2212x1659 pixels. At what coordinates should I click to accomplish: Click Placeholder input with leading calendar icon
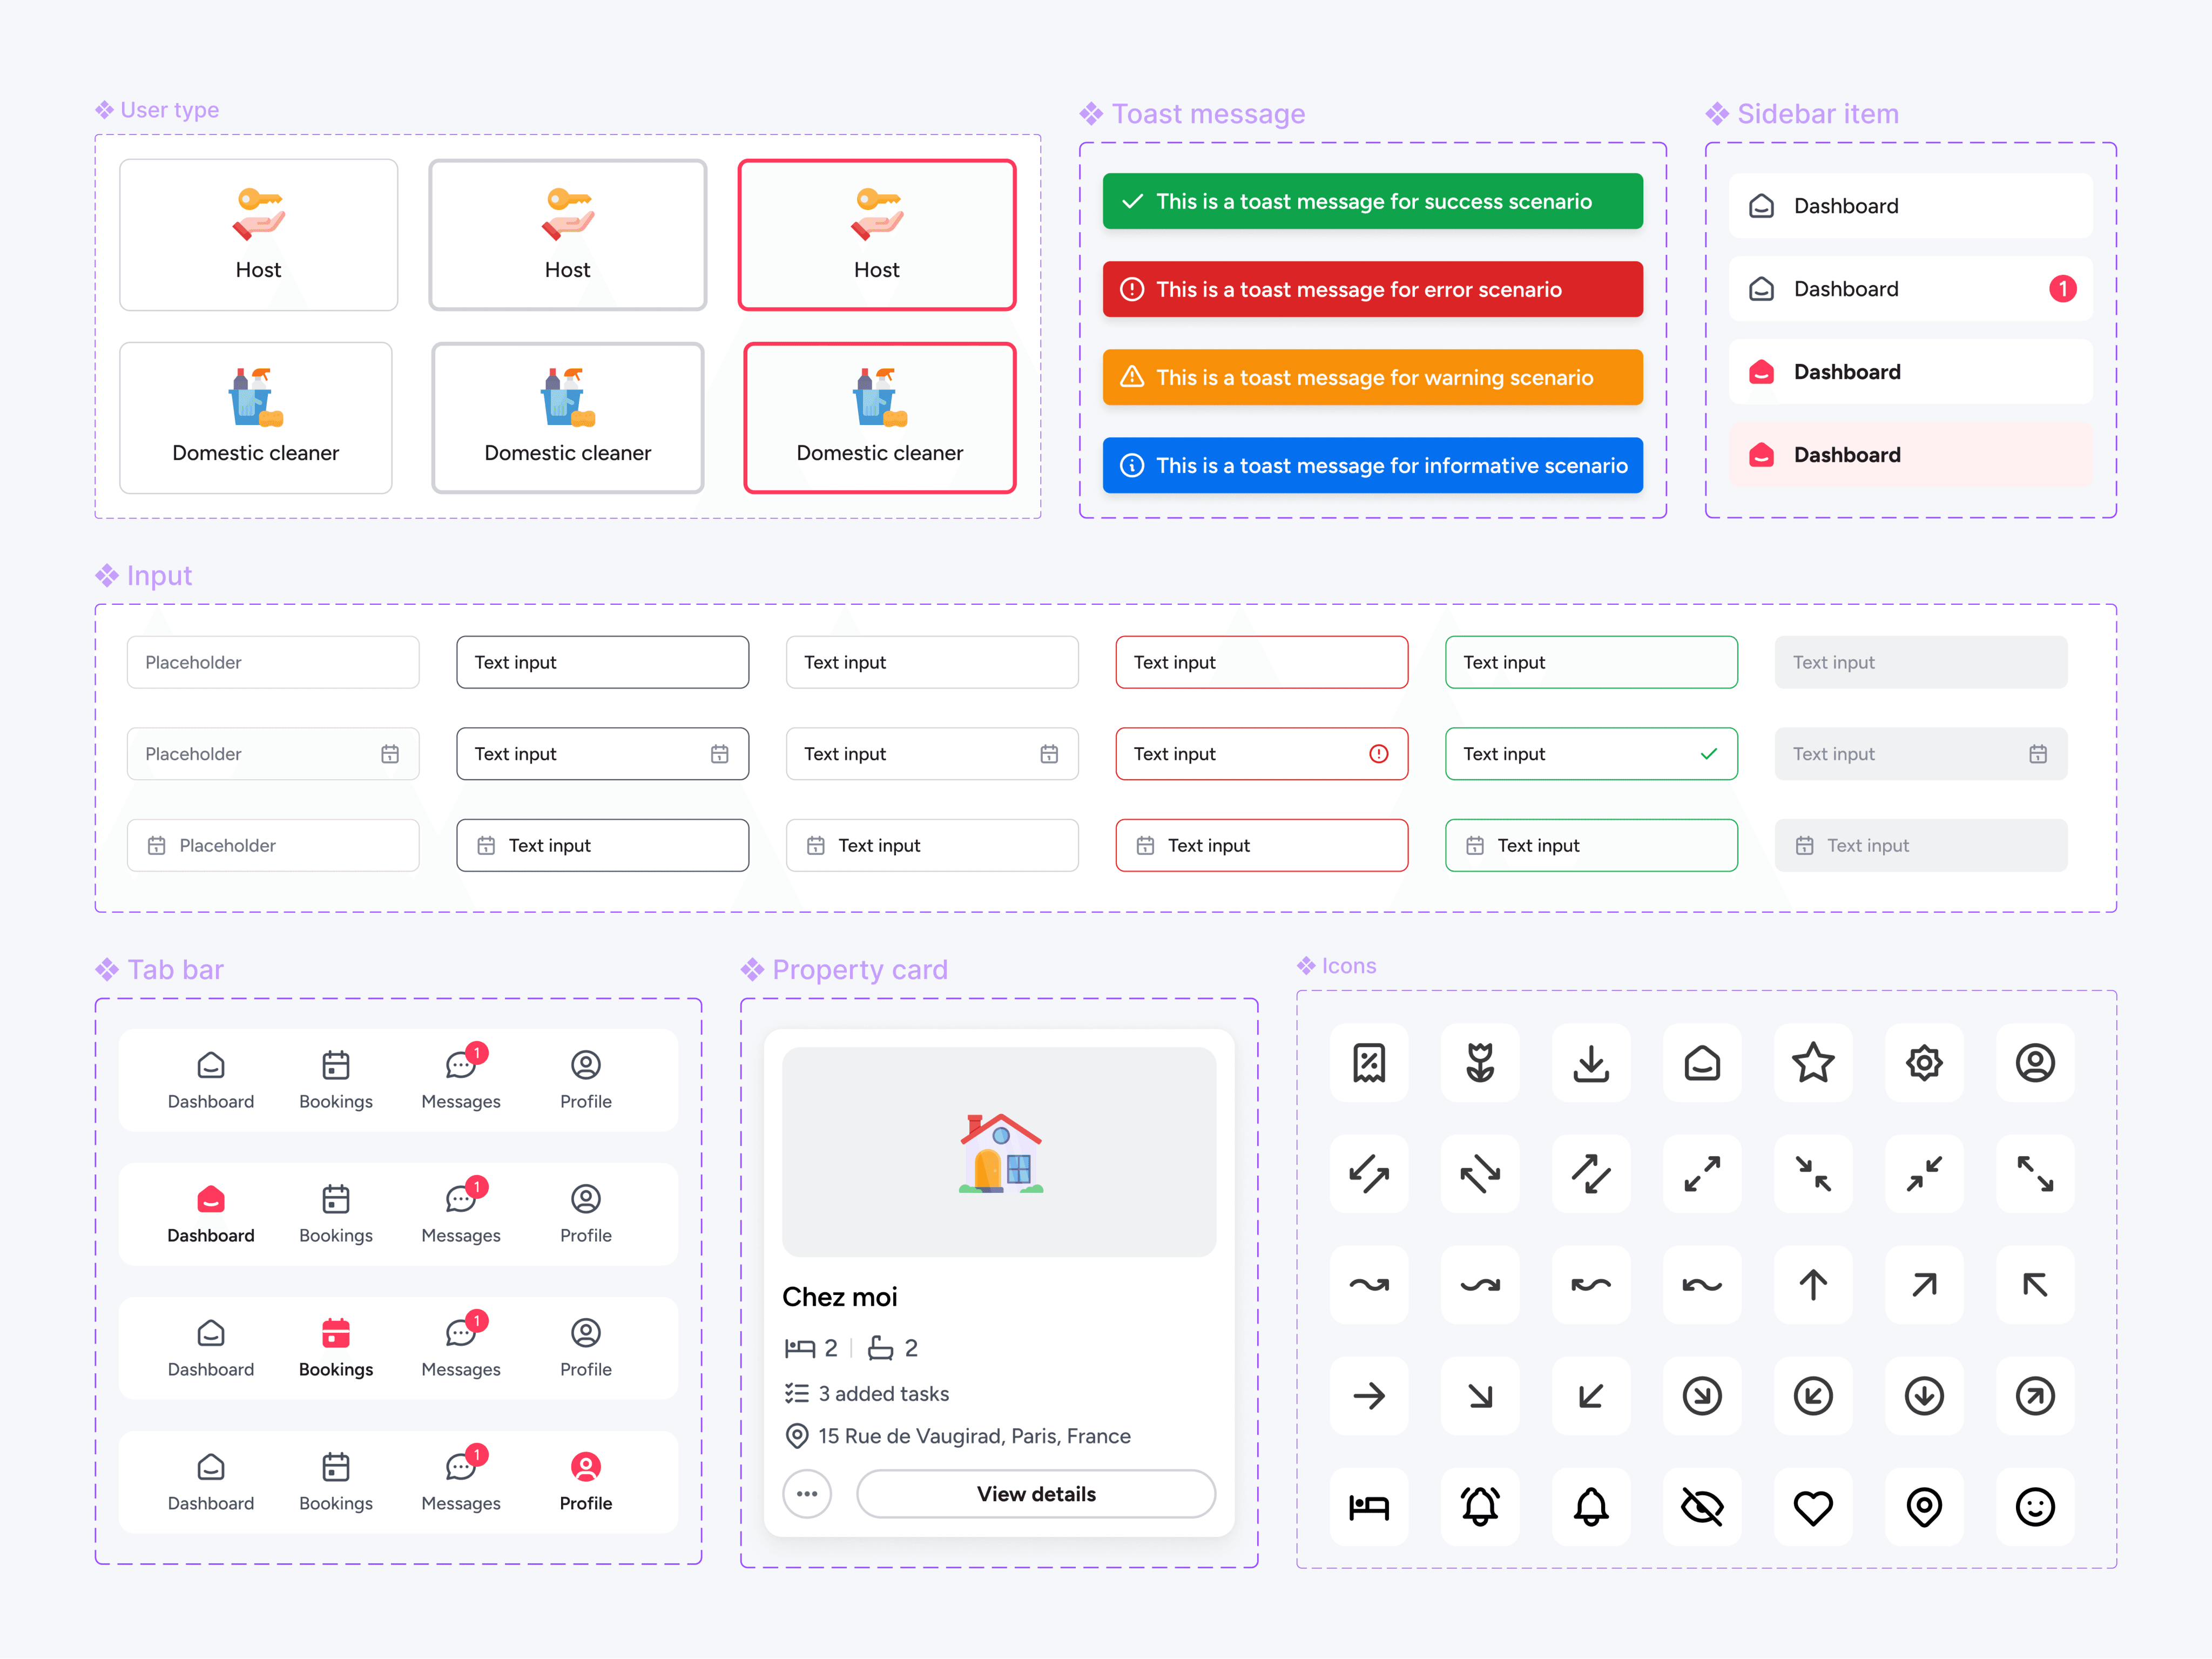coord(273,845)
